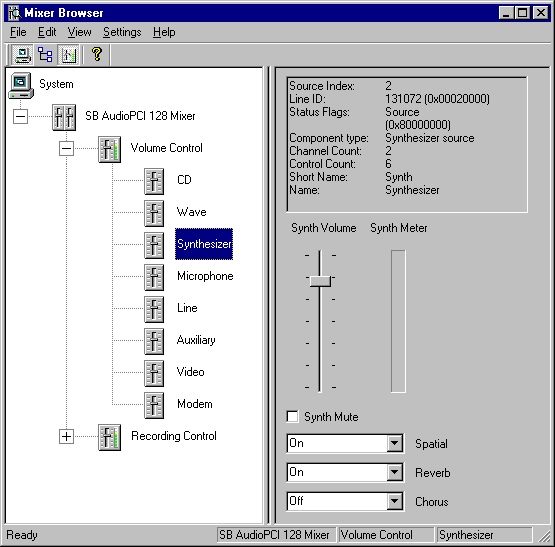This screenshot has height=547, width=555.
Task: Toggle the Synth Mute checkbox
Action: tap(292, 416)
